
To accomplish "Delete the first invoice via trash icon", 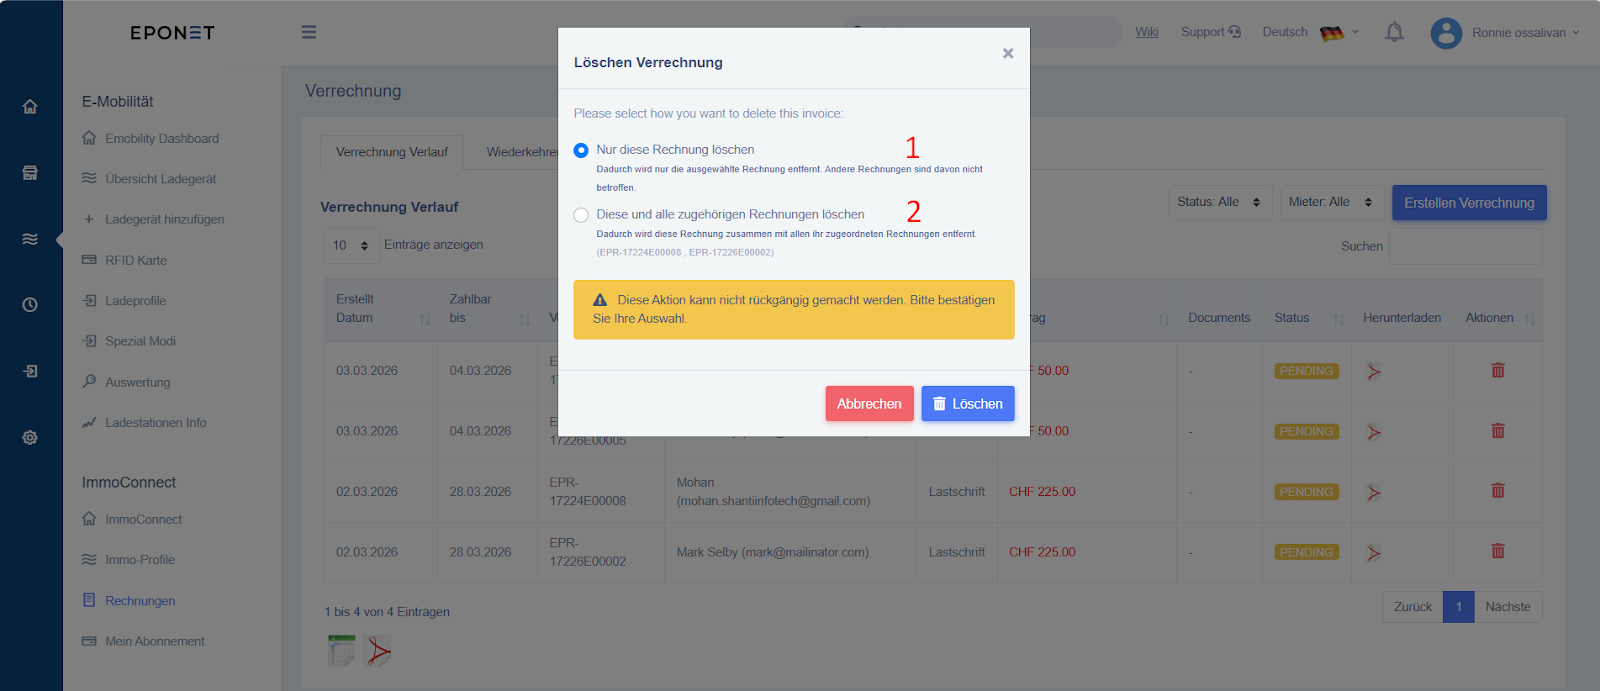I will [1498, 370].
